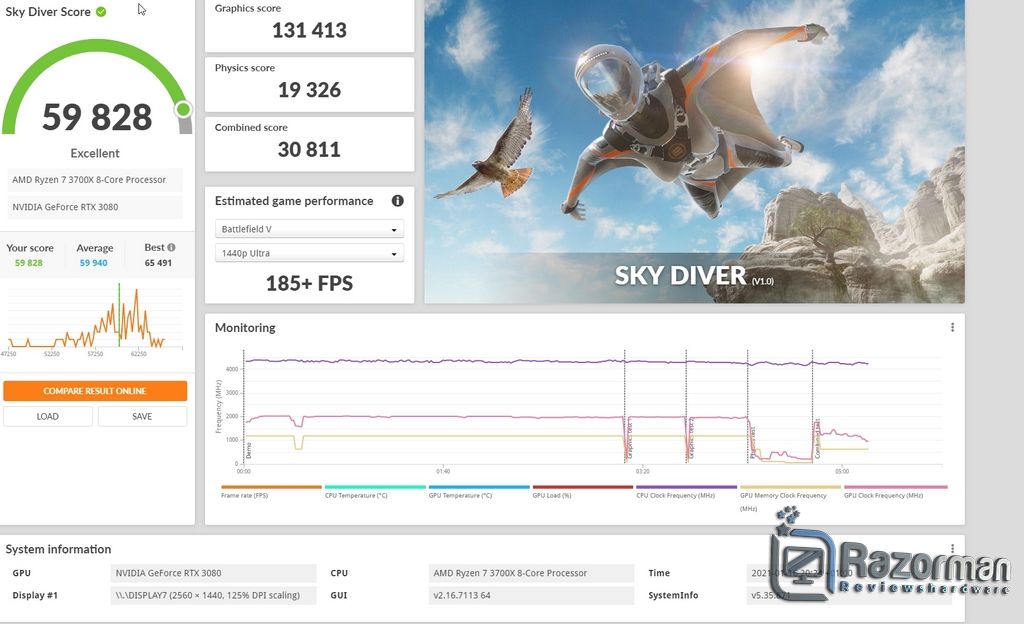
Task: Click the info icon next to Estimated game performance
Action: [x=397, y=201]
